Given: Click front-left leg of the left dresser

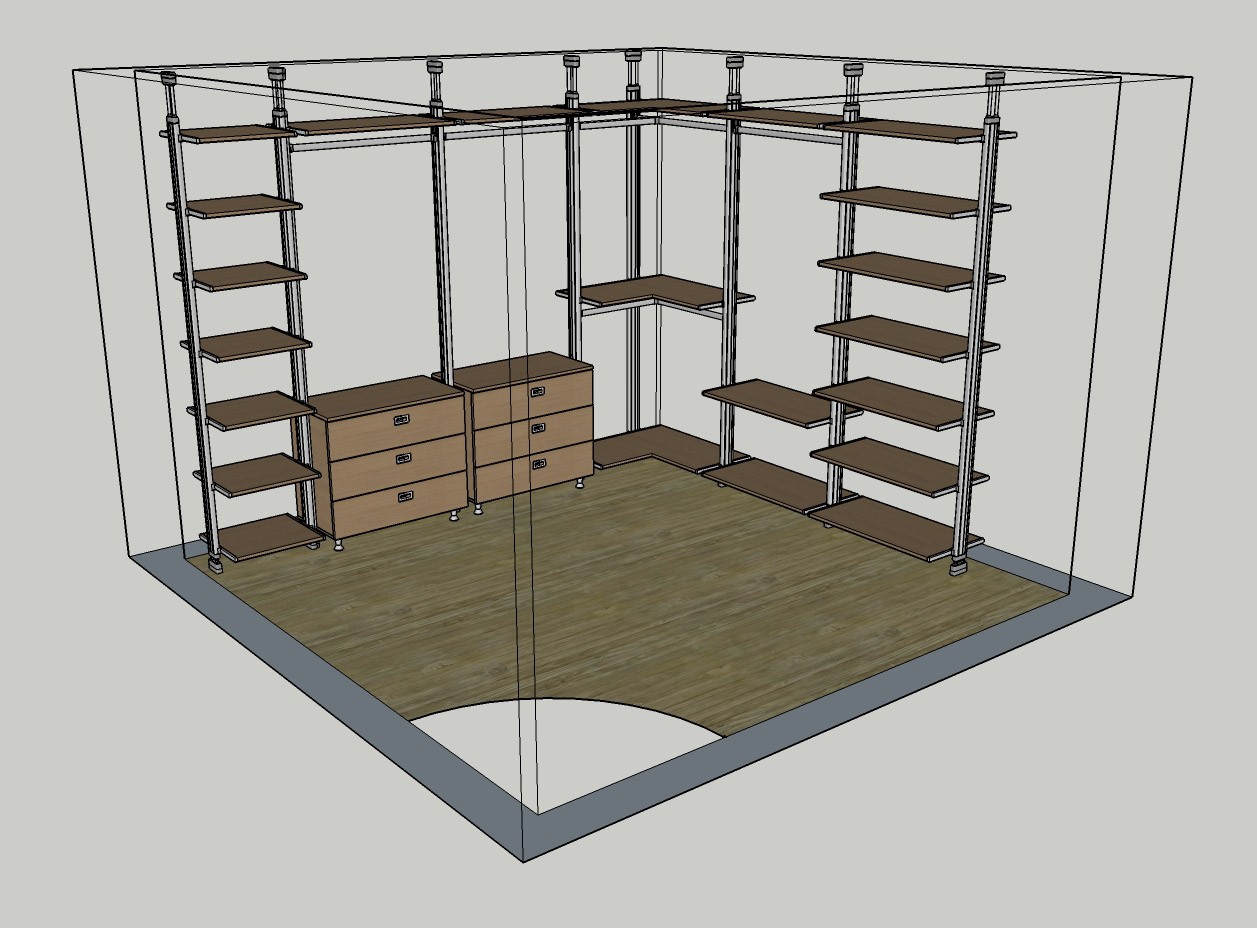Looking at the screenshot, I should pos(339,544).
